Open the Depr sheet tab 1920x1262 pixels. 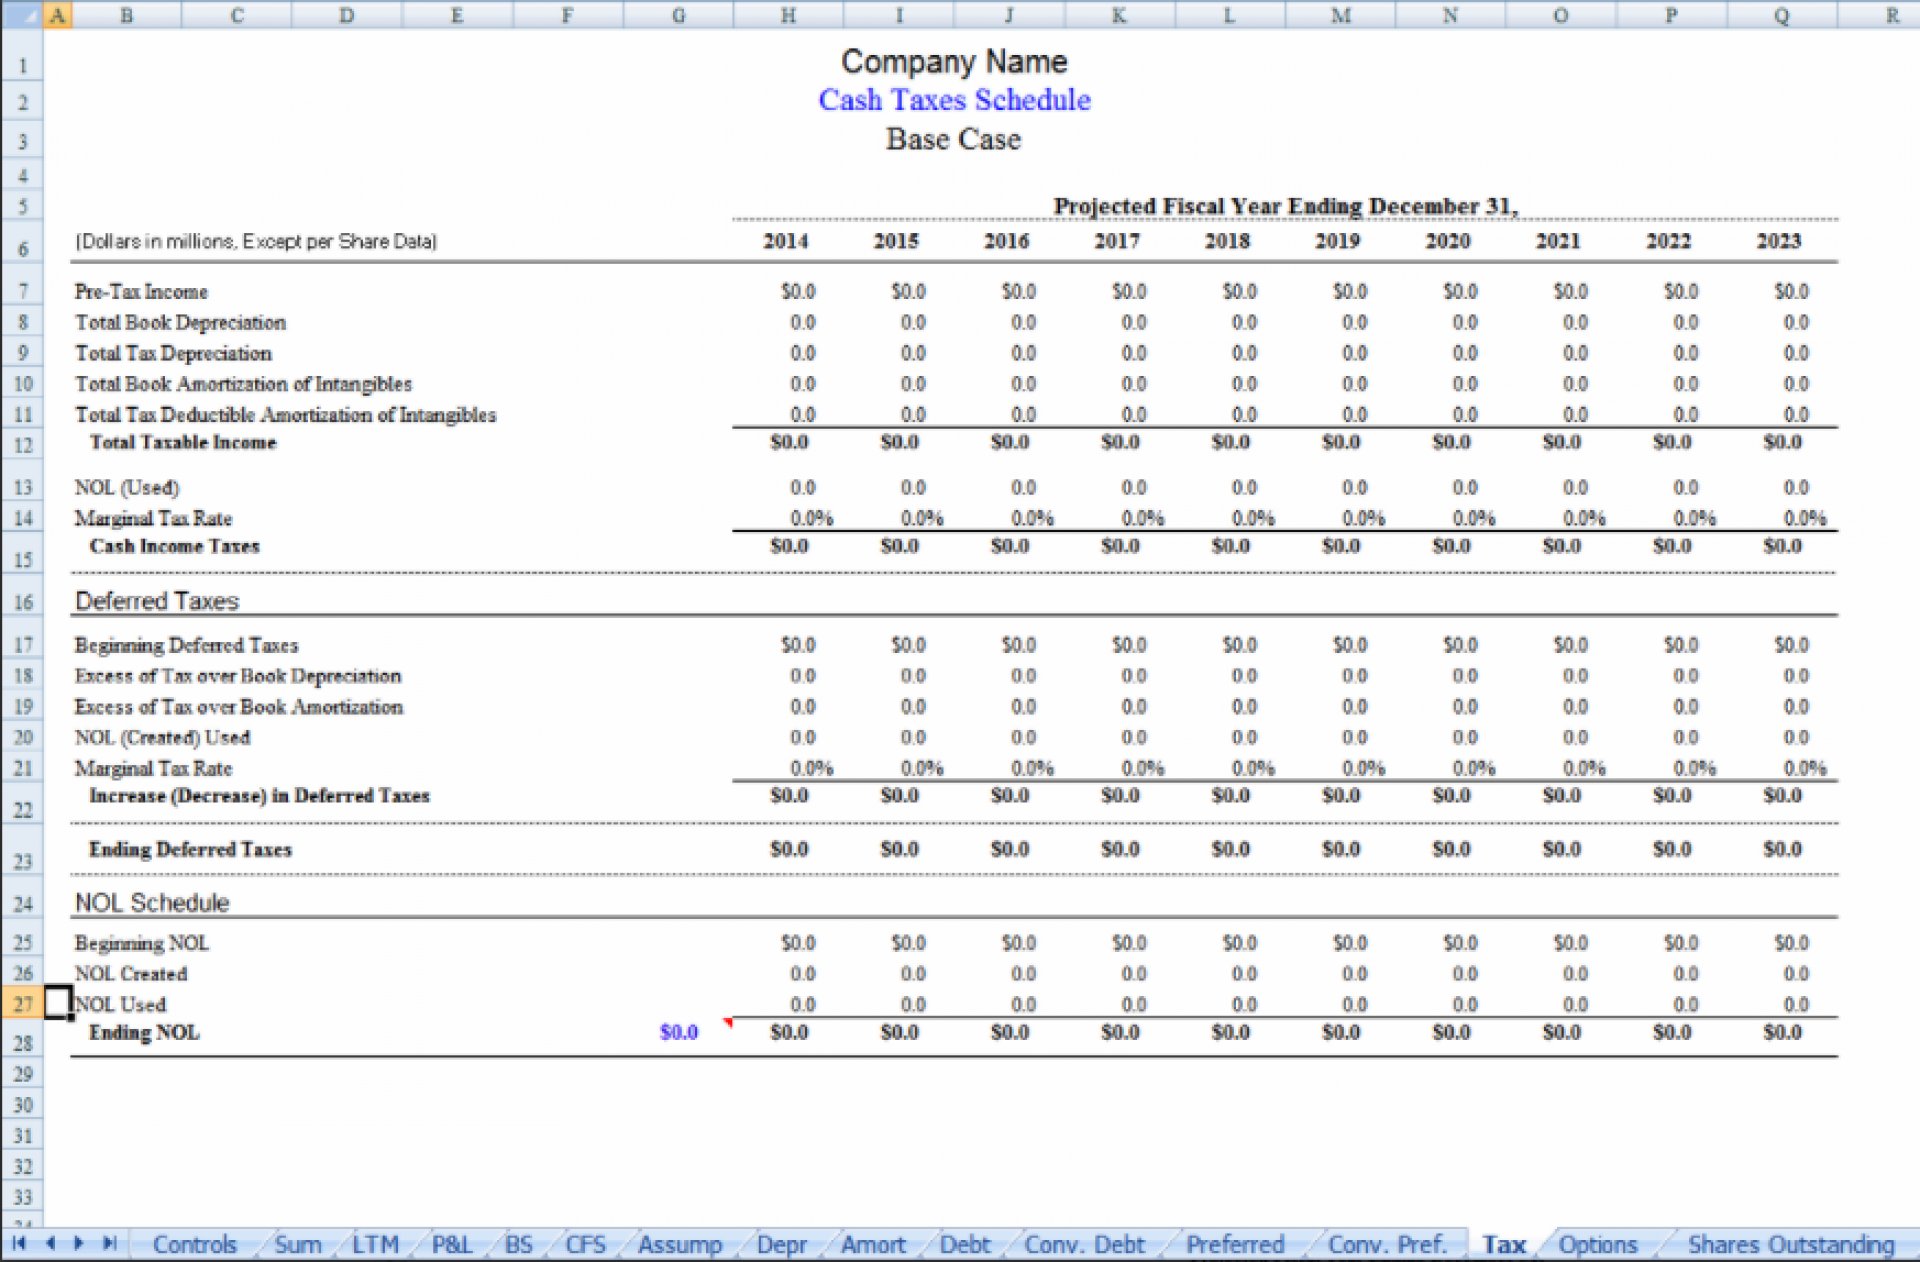tap(782, 1244)
